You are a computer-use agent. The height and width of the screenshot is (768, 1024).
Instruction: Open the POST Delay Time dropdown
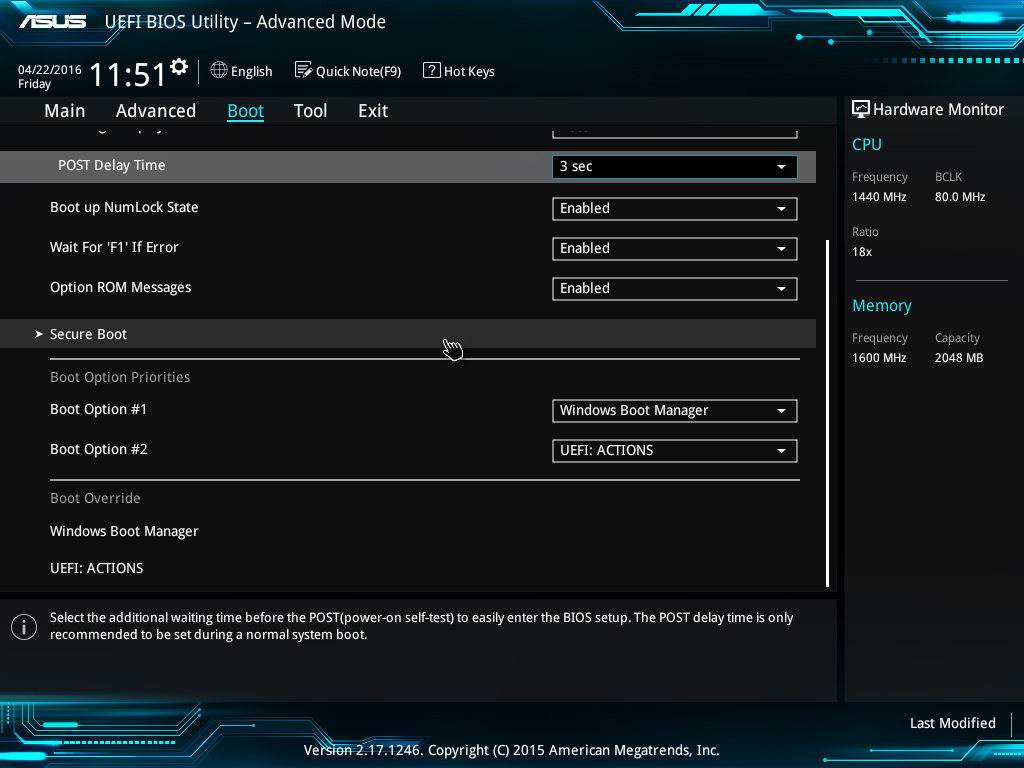point(675,167)
